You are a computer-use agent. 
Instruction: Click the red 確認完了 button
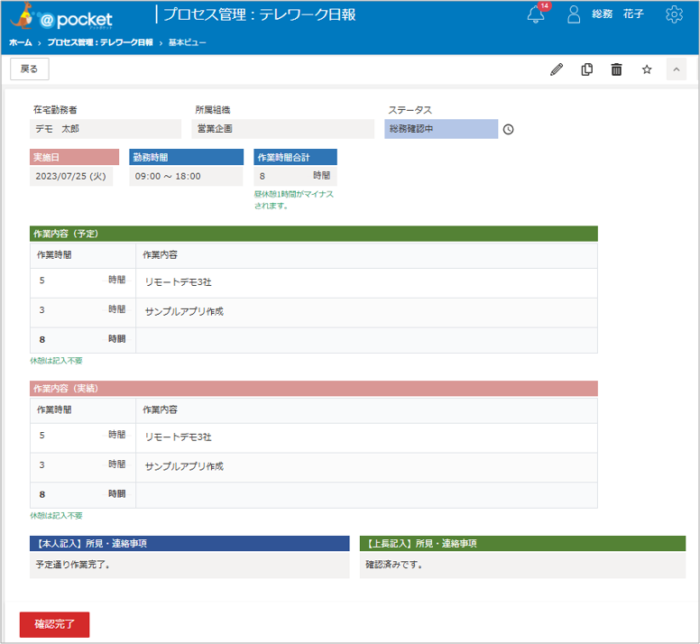click(54, 624)
